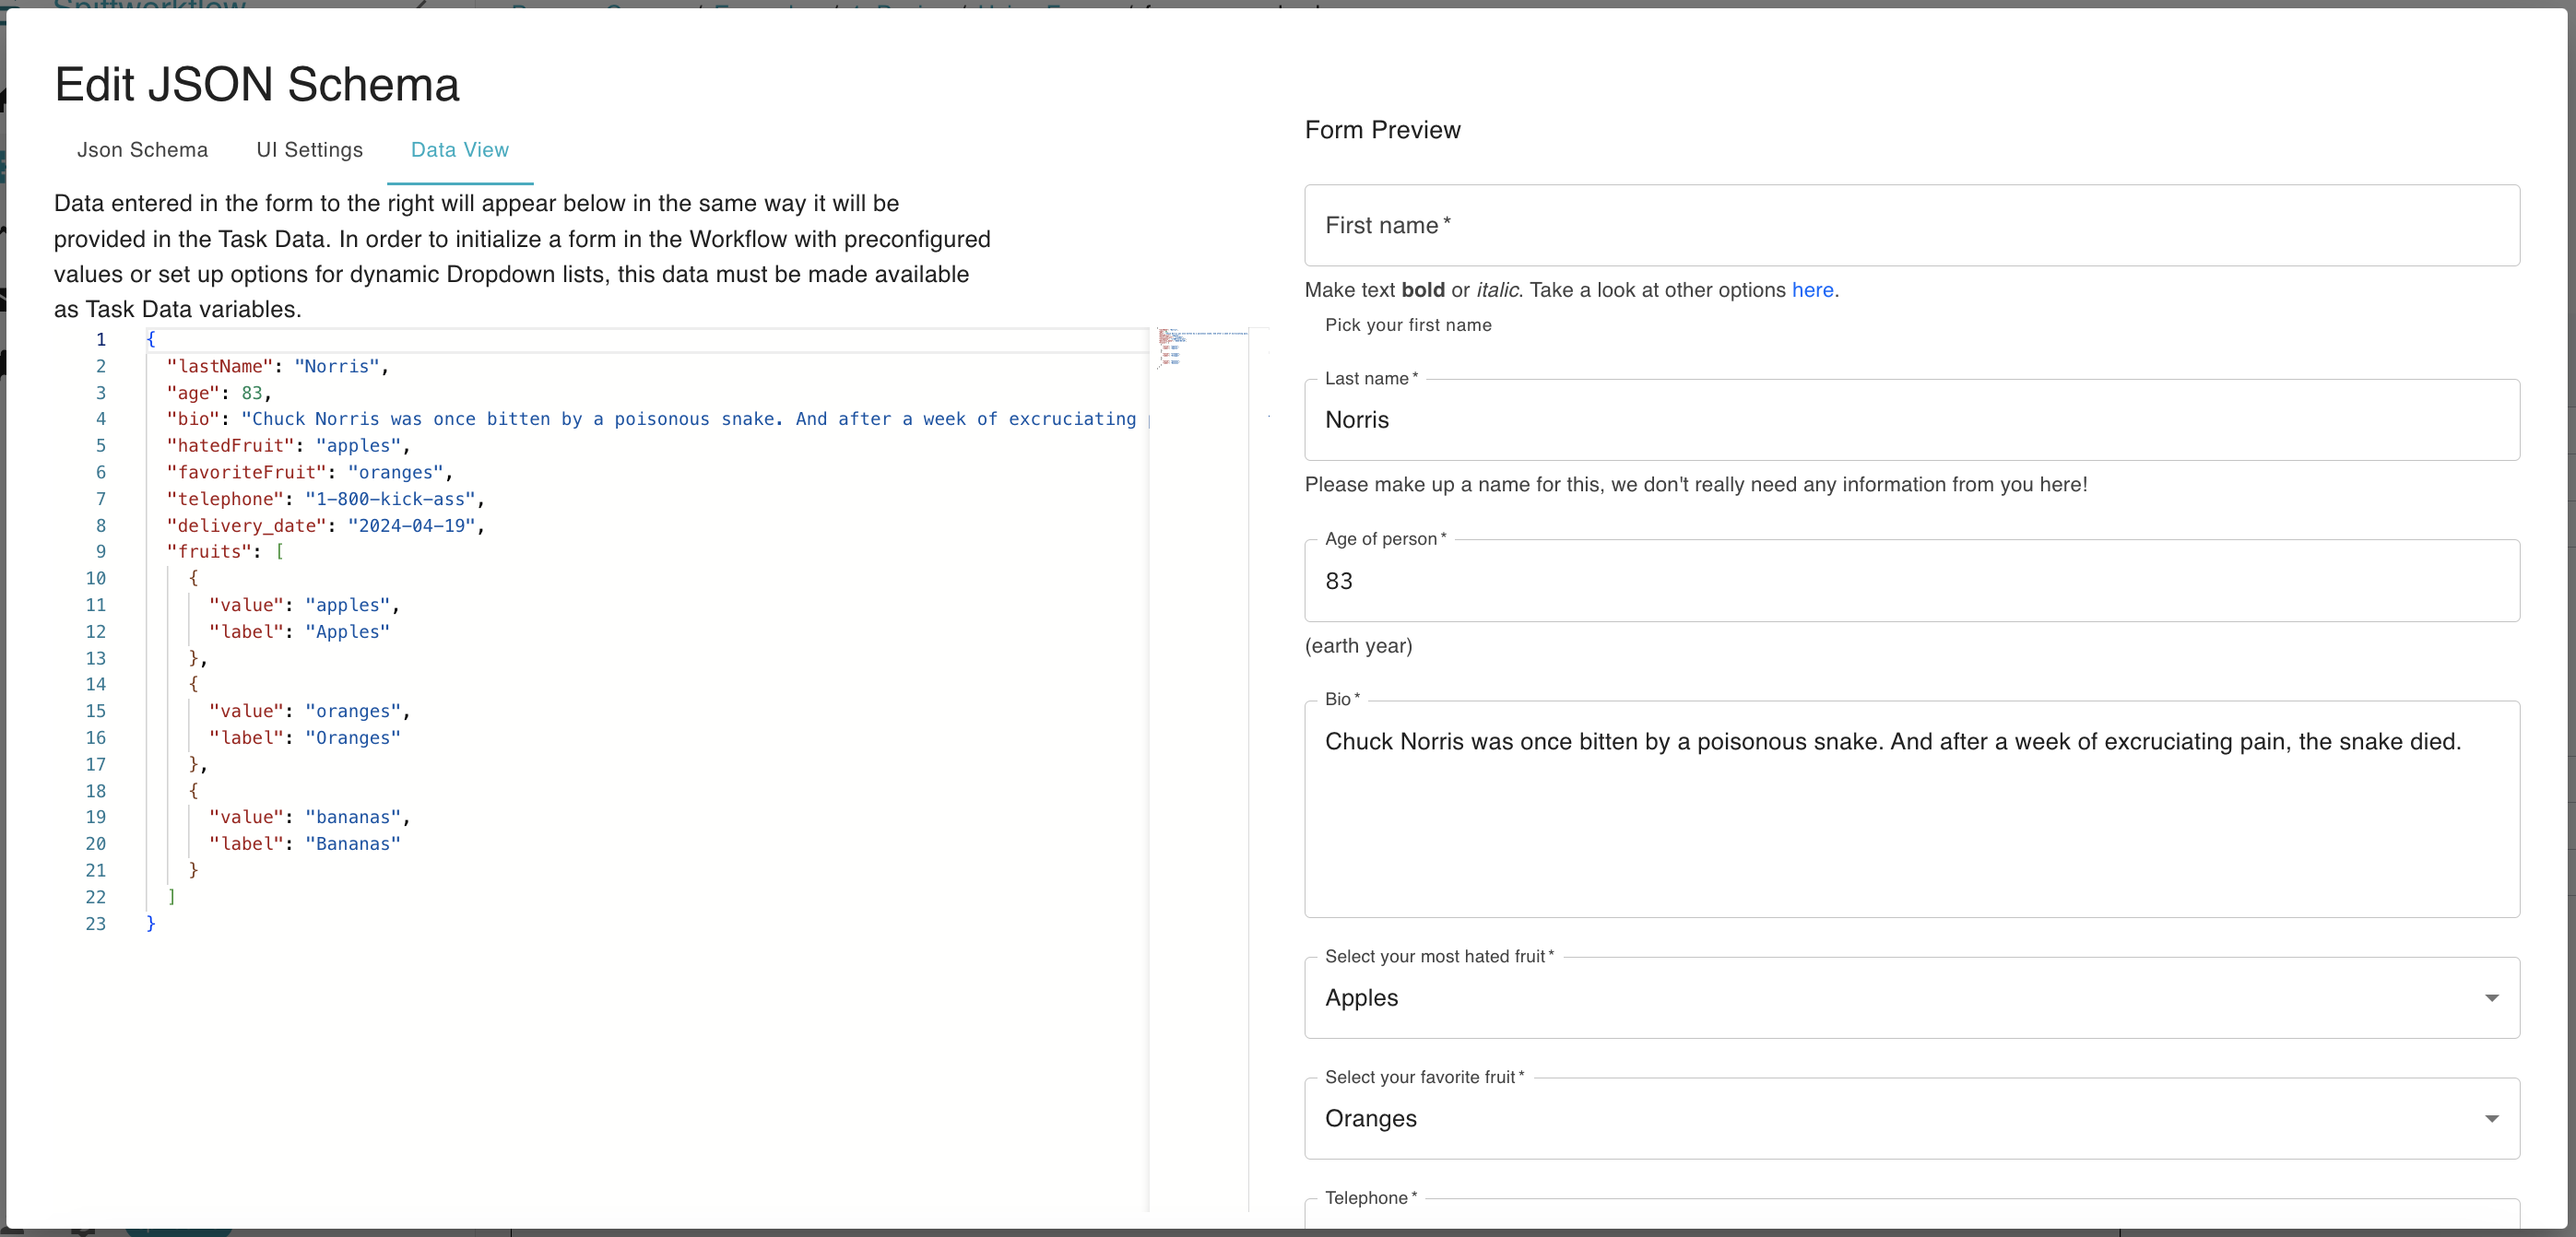This screenshot has height=1237, width=2576.
Task: Click the 'Please make up a name' description
Action: pos(1696,485)
